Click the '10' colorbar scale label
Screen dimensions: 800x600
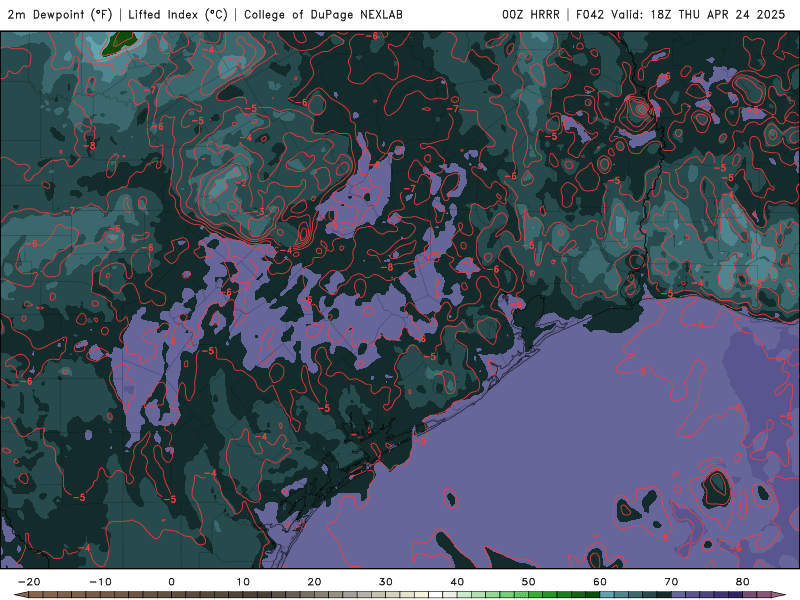click(243, 582)
